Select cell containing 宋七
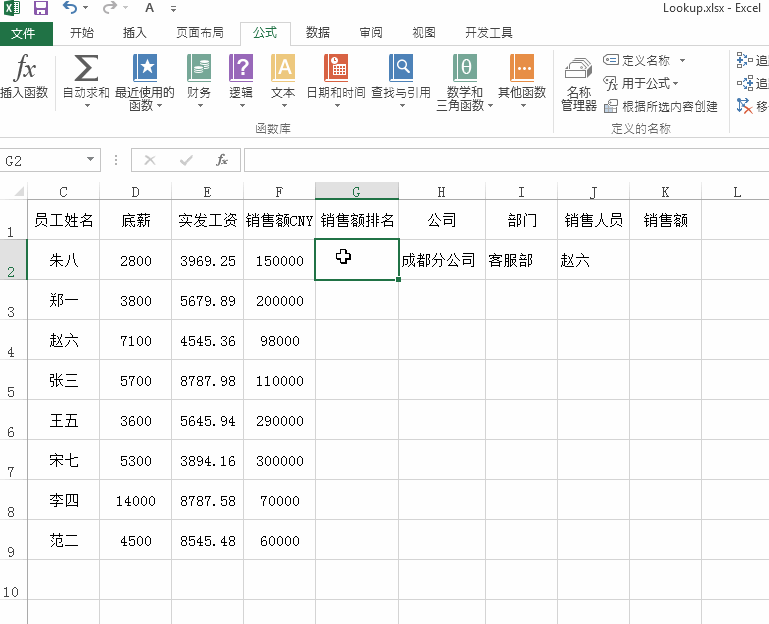Image resolution: width=769 pixels, height=624 pixels. pos(63,460)
